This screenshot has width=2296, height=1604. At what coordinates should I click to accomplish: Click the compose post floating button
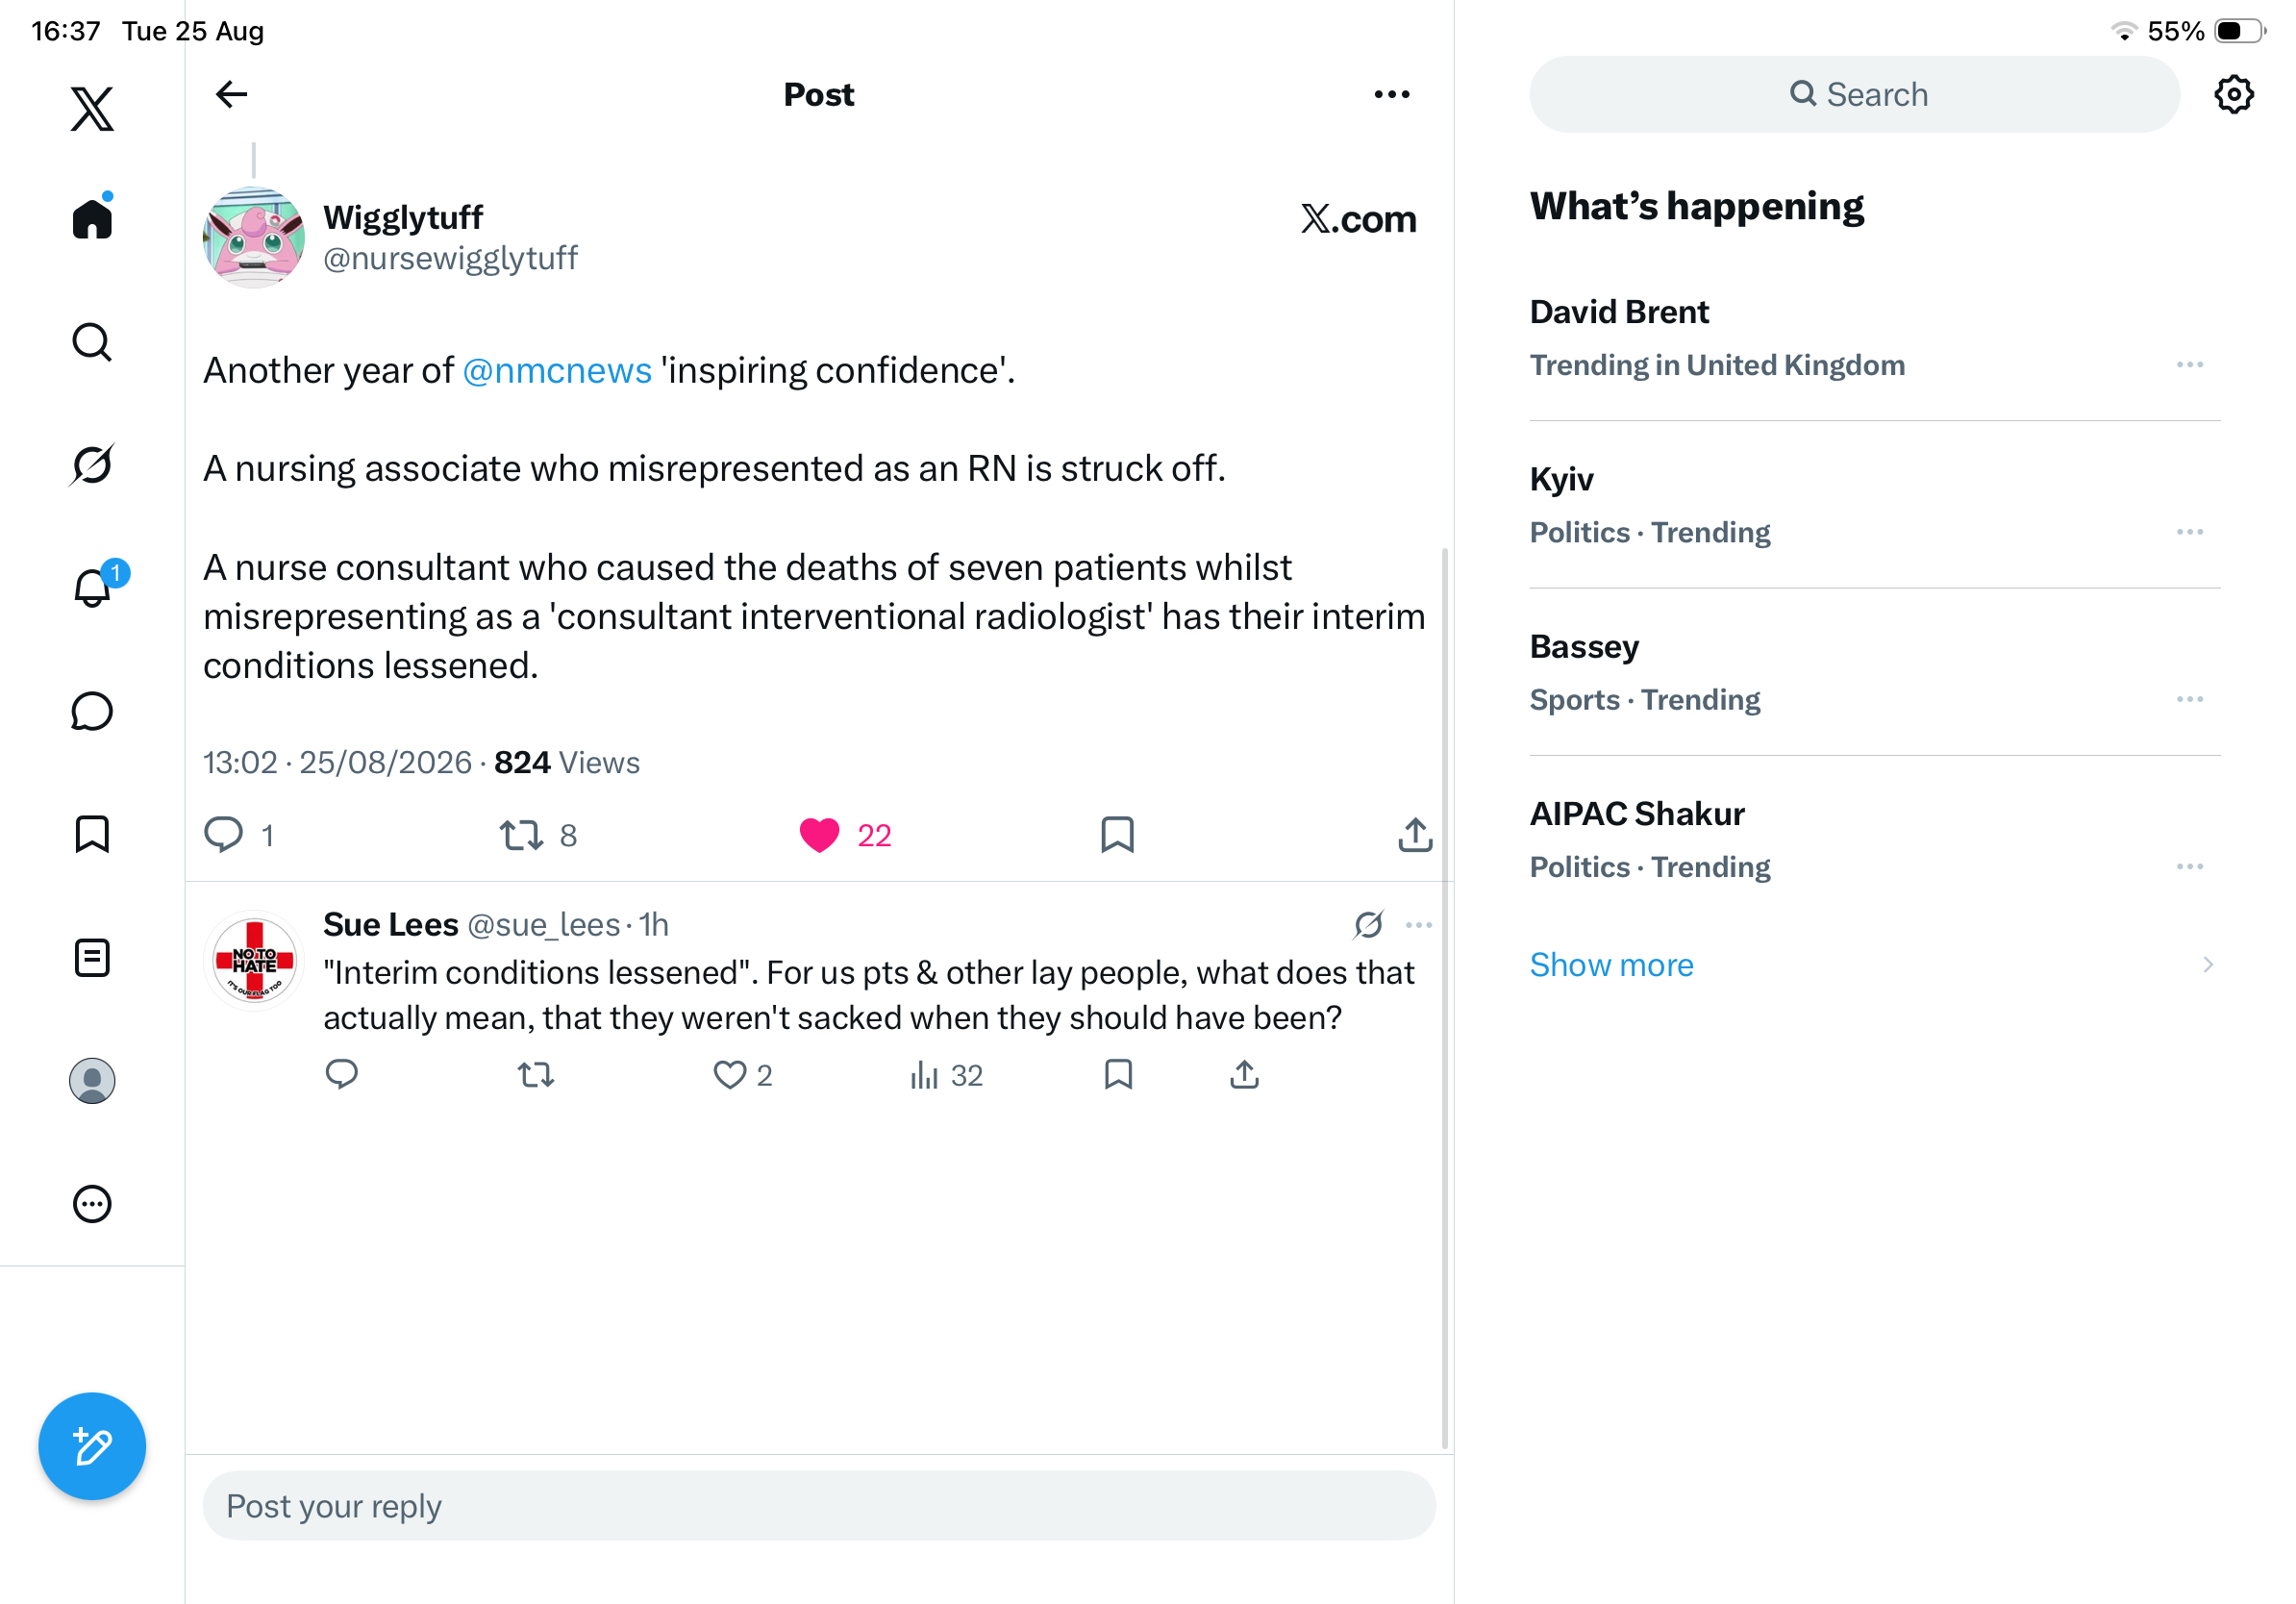coord(92,1446)
